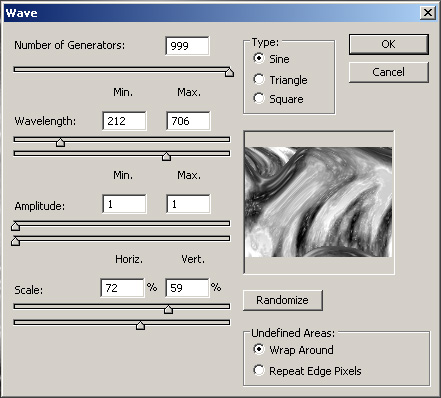Screen dimensions: 441x398
Task: Click the Horiz. column heading
Action: click(129, 259)
